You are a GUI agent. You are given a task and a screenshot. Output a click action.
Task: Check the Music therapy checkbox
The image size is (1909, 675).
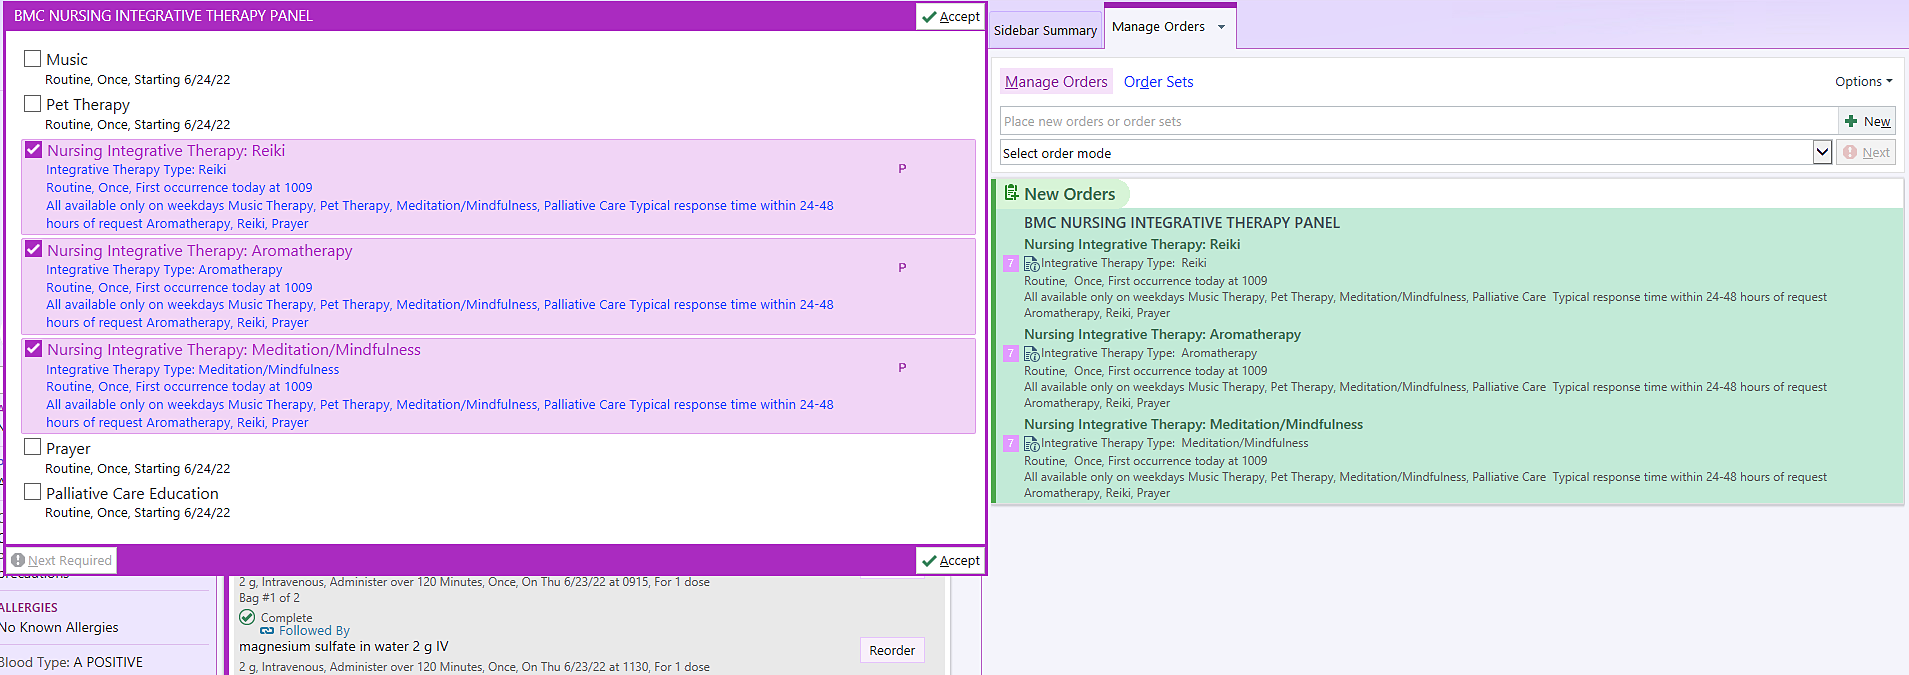[x=33, y=59]
